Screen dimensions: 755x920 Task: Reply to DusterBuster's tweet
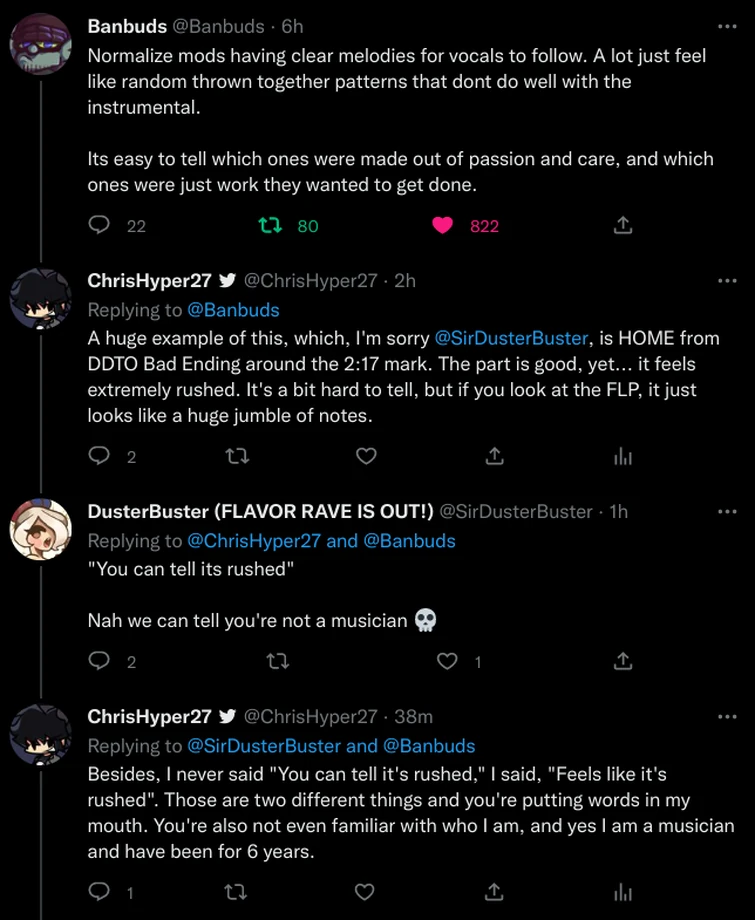[x=98, y=661]
